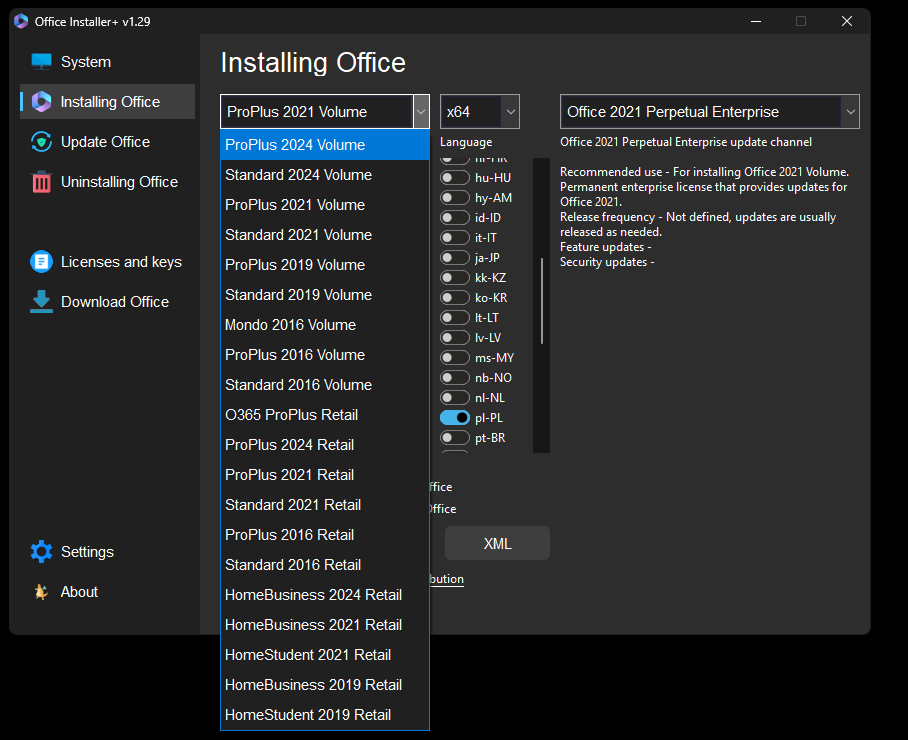Toggle the ko-KR language switch
Screen dimensions: 908x740
tap(455, 298)
